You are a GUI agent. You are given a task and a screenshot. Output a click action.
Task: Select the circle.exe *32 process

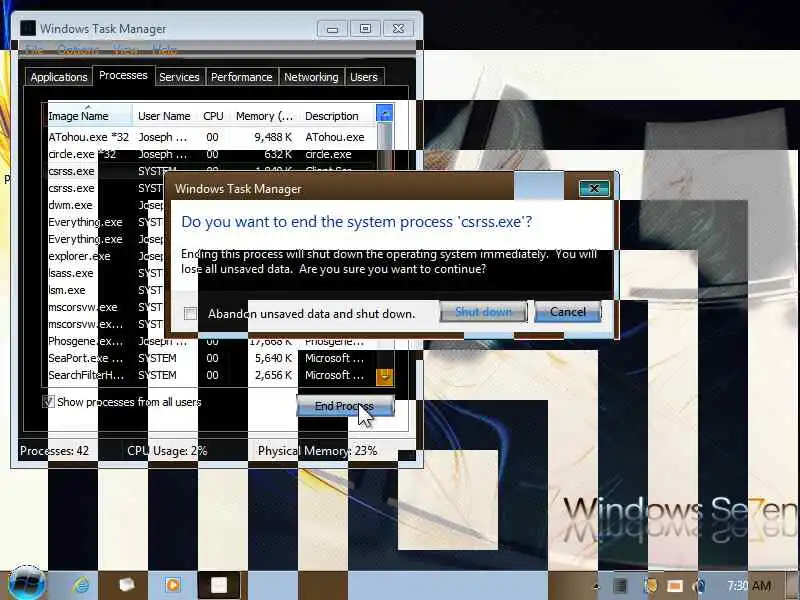[212, 154]
